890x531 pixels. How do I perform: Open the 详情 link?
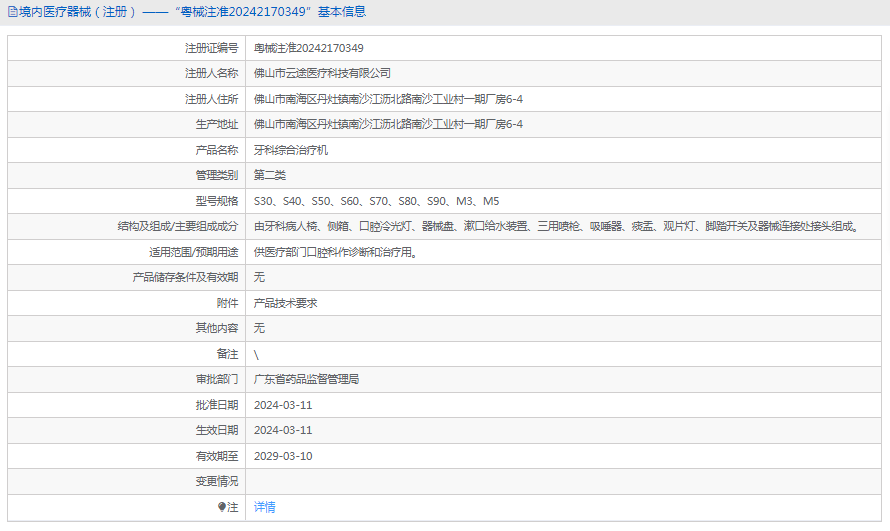click(265, 507)
